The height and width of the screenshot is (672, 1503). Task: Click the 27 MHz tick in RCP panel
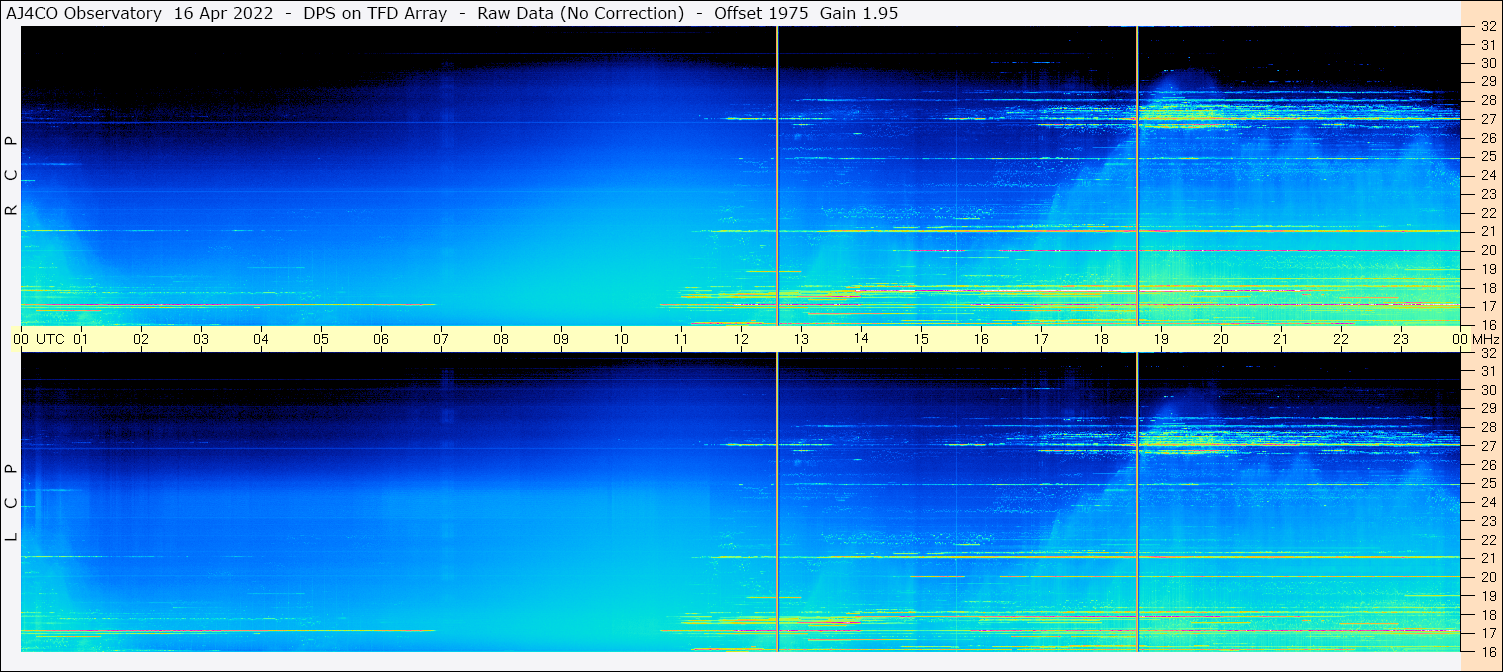click(x=1487, y=119)
